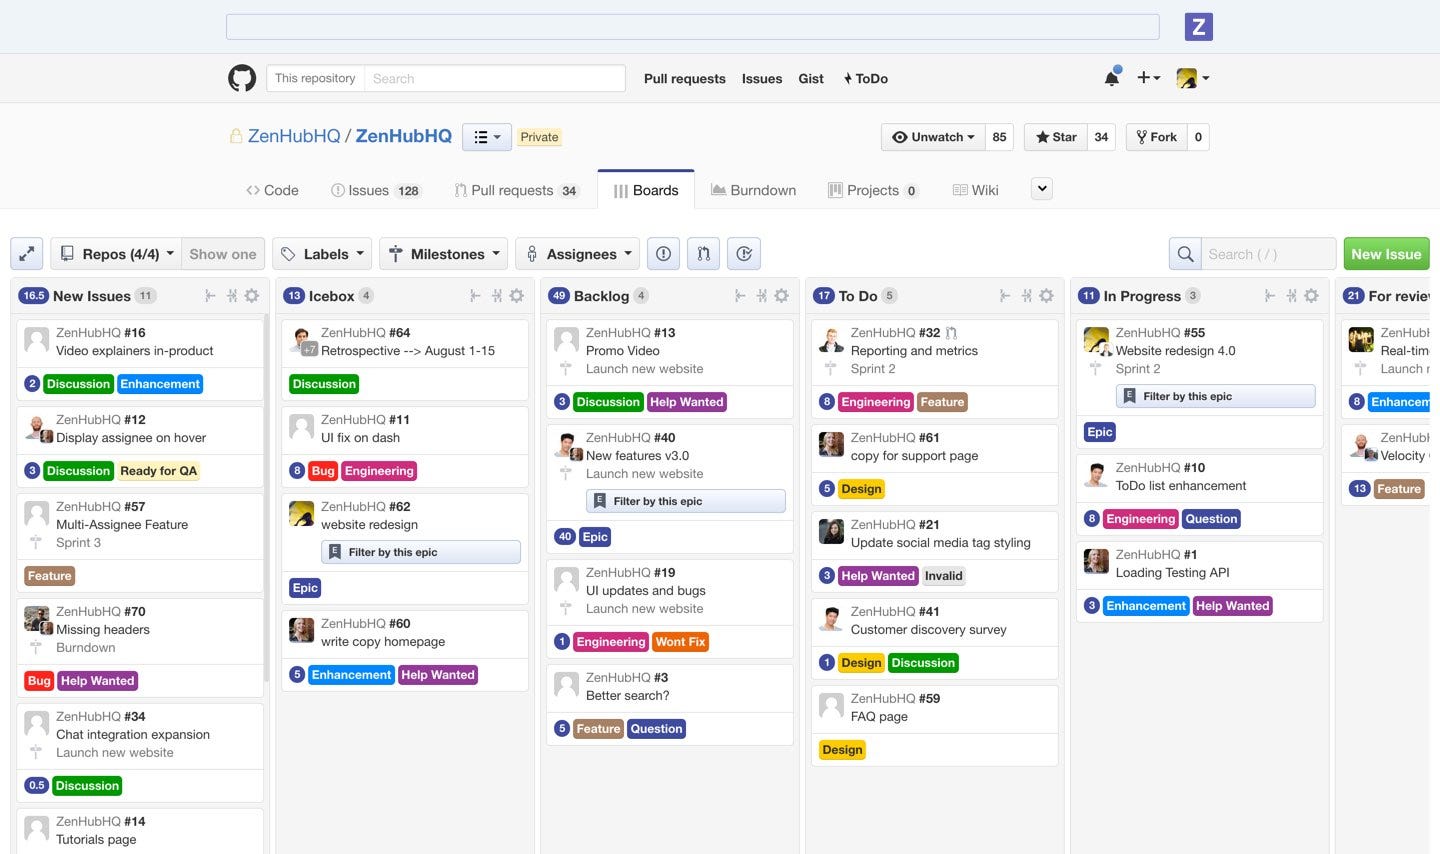Open In Progress pipeline gear settings
The height and width of the screenshot is (854, 1440).
click(x=1312, y=296)
